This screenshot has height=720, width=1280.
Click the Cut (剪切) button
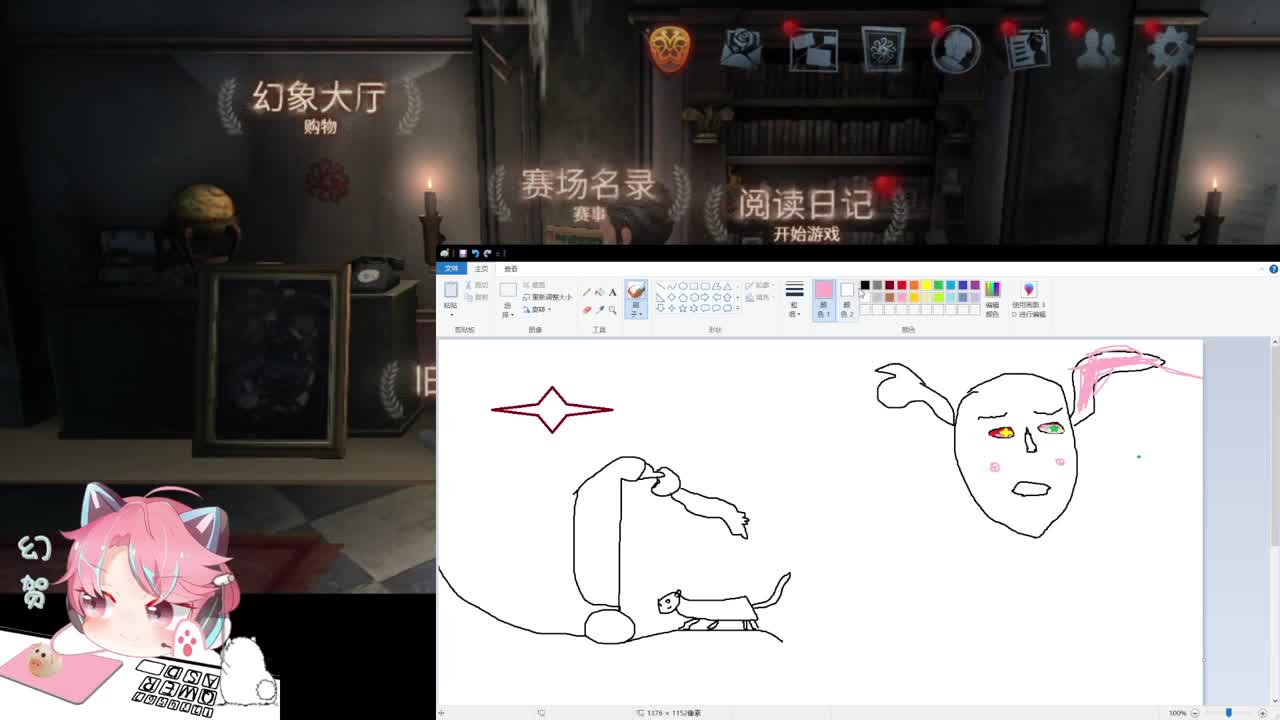point(478,285)
